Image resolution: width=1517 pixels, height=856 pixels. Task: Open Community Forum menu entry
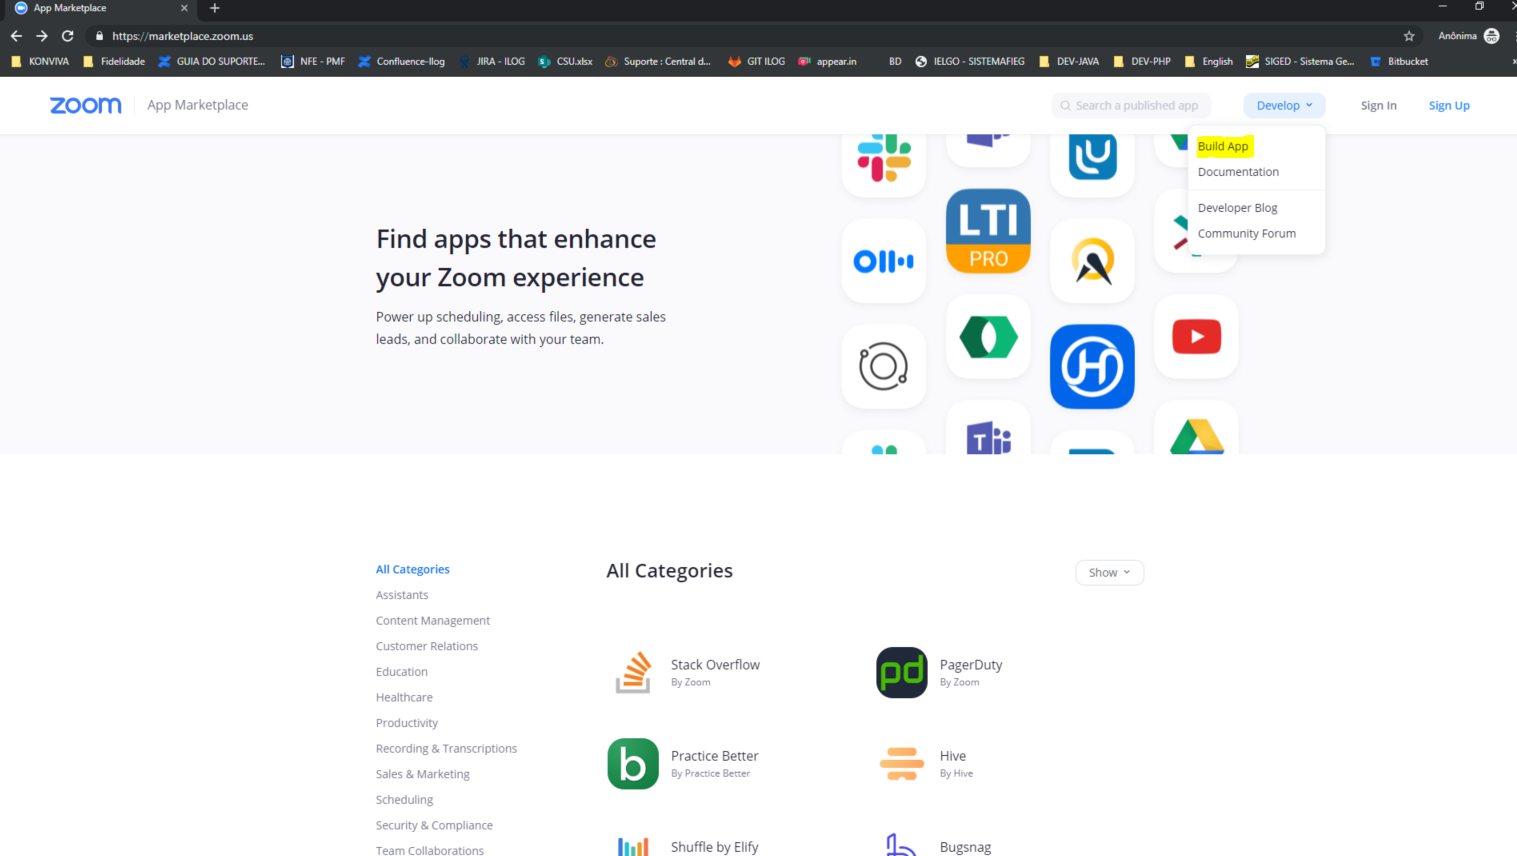pos(1246,233)
